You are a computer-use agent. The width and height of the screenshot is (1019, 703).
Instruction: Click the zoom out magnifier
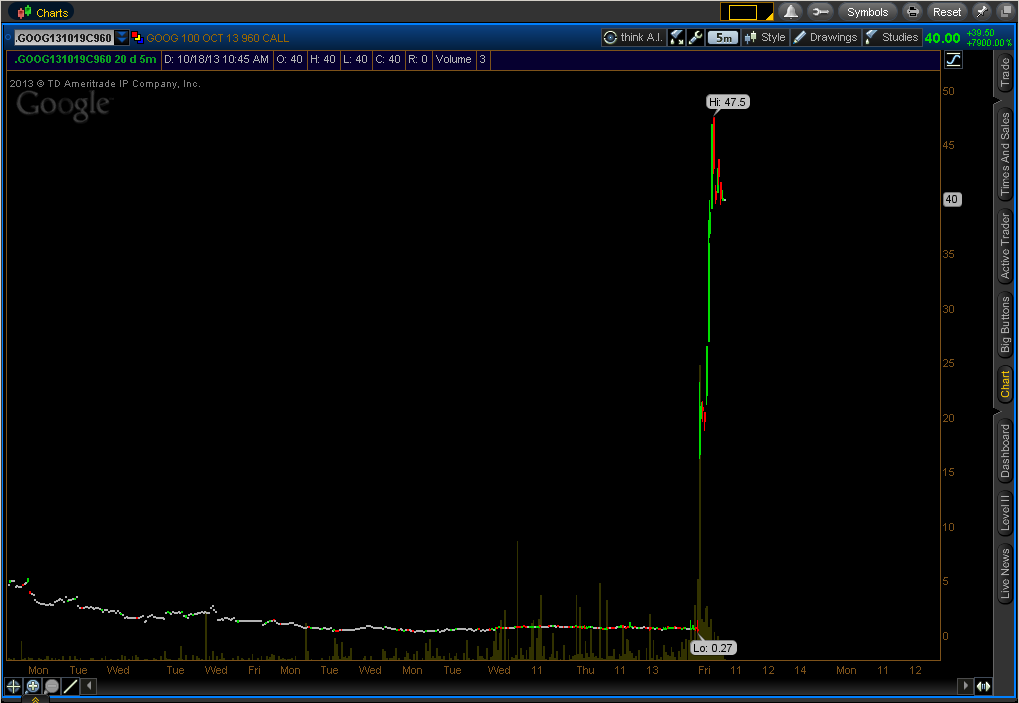pyautogui.click(x=52, y=685)
